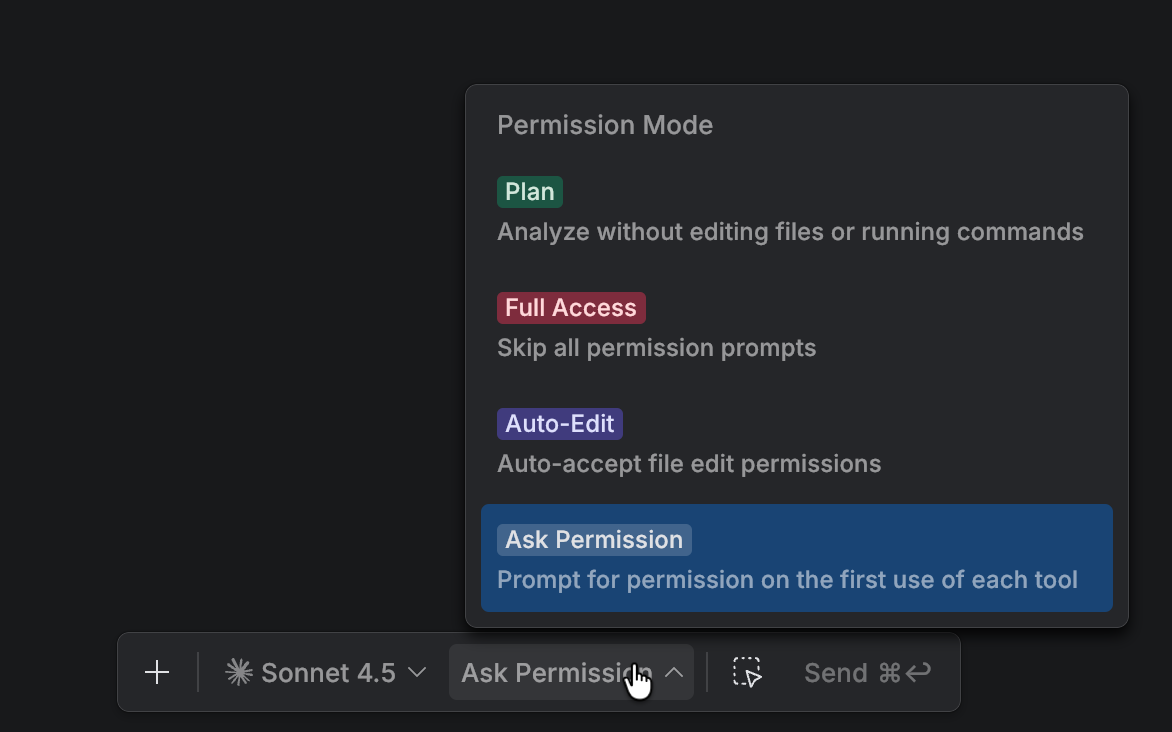The height and width of the screenshot is (732, 1172).
Task: Select the red Full Access badge
Action: pyautogui.click(x=571, y=308)
